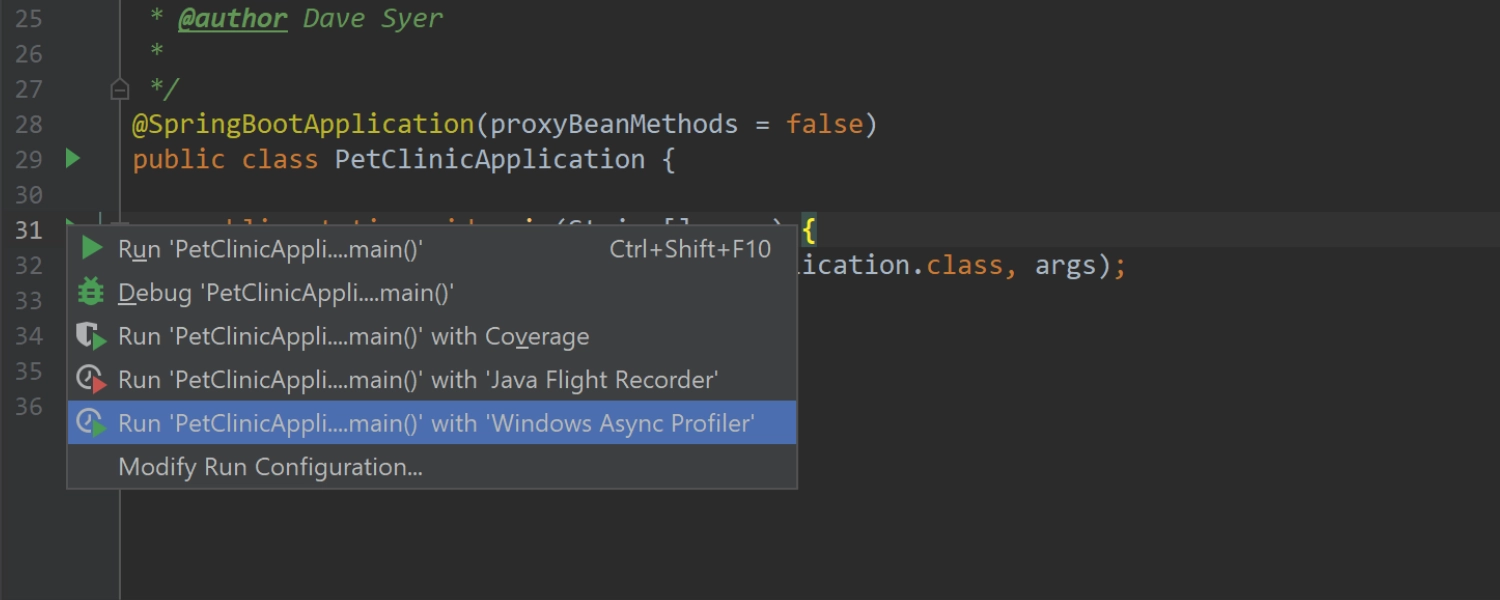Click line number 30 in the gutter

click(29, 194)
